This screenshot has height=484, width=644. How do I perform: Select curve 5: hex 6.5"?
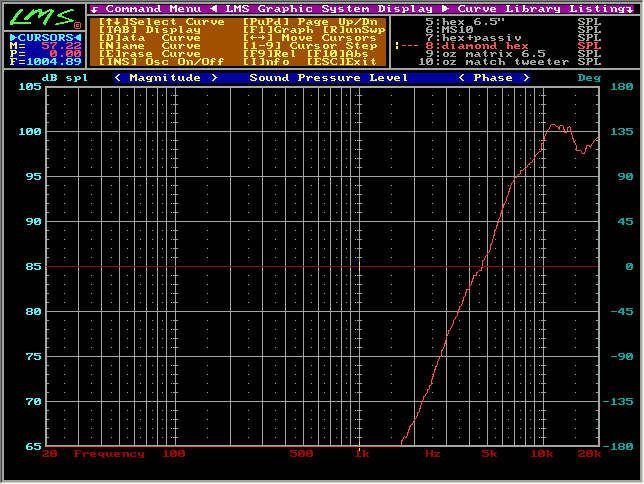coord(513,22)
